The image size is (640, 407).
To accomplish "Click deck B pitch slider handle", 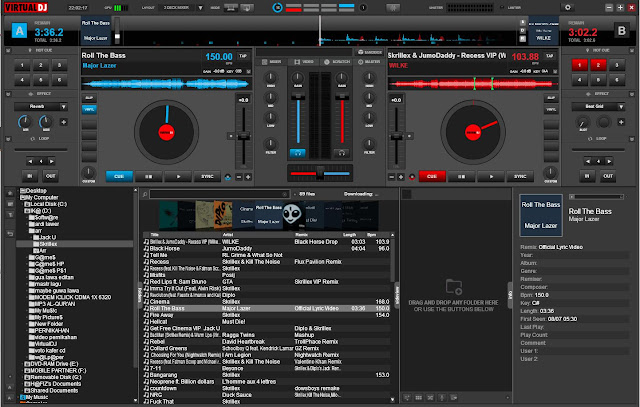I will coord(396,136).
